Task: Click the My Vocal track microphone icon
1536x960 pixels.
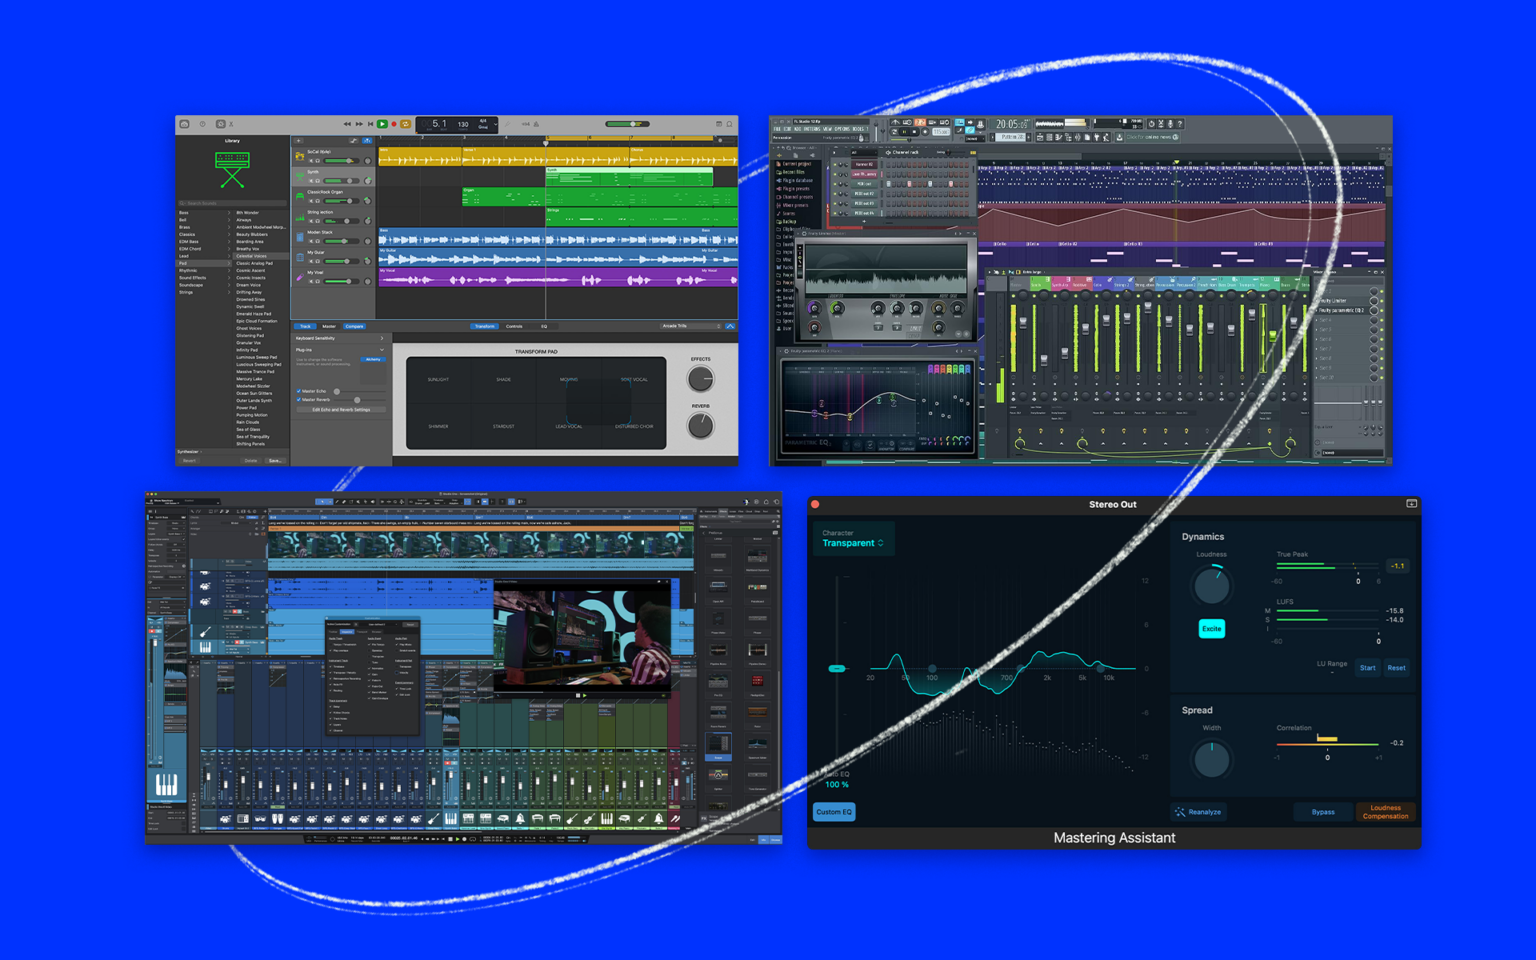Action: (299, 276)
